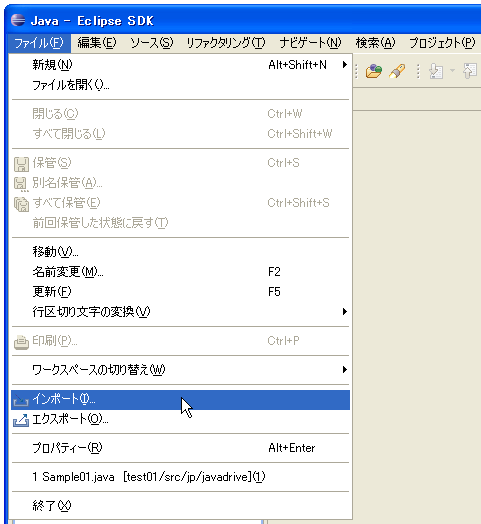Viewport: 481px width, 524px height.
Task: Choose ファイルを開く menu entry
Action: point(181,85)
